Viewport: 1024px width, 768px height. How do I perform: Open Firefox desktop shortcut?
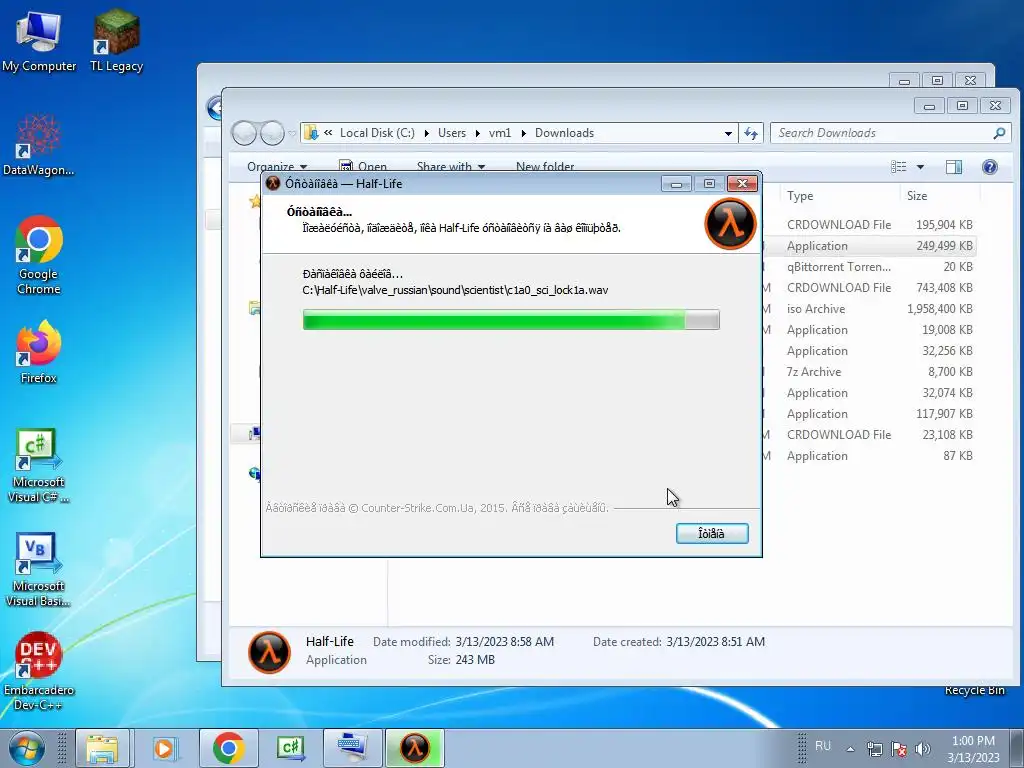coord(39,351)
